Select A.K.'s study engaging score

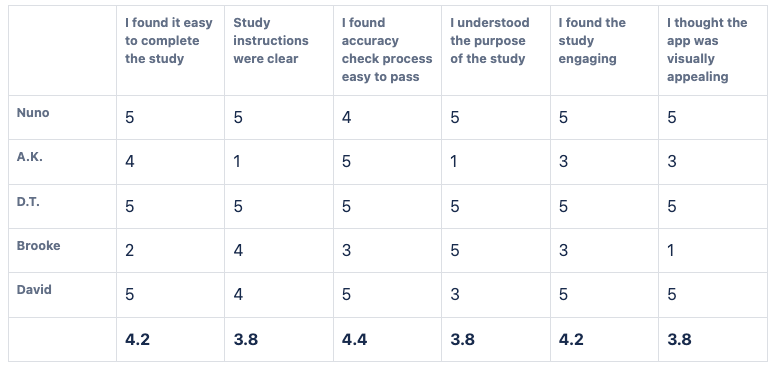(563, 162)
